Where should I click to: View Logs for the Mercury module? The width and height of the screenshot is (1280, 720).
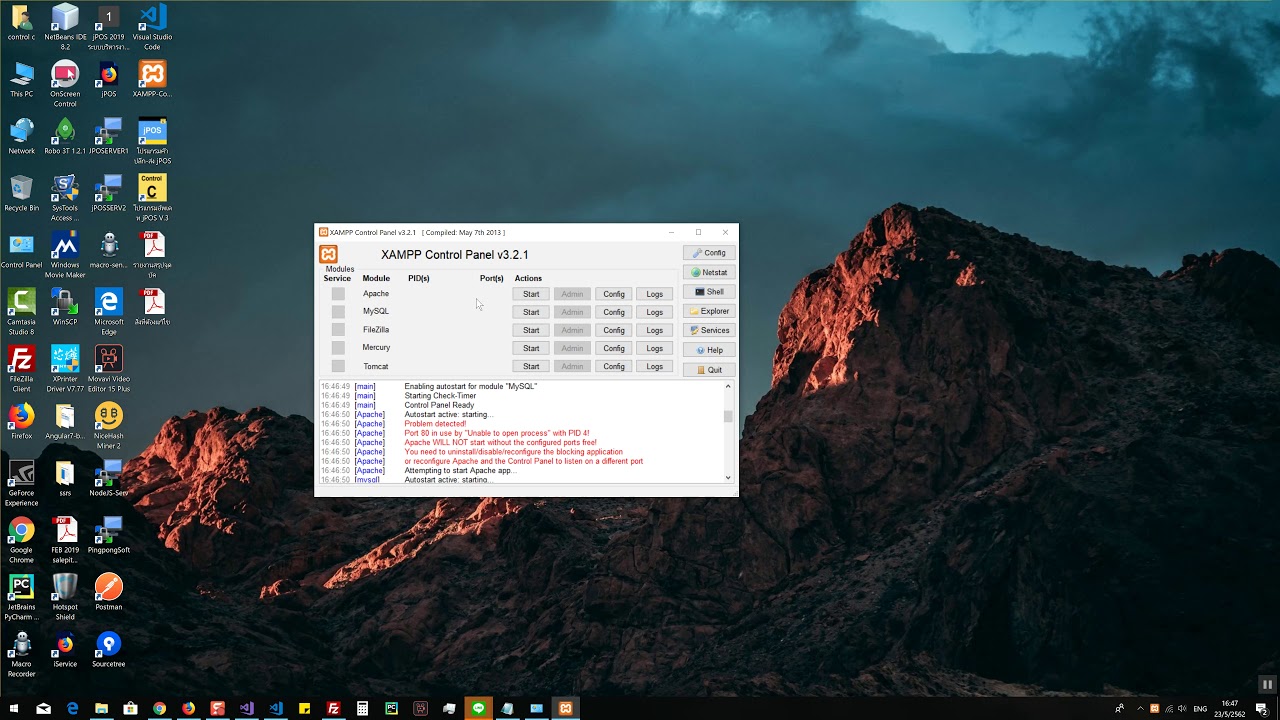pyautogui.click(x=654, y=348)
